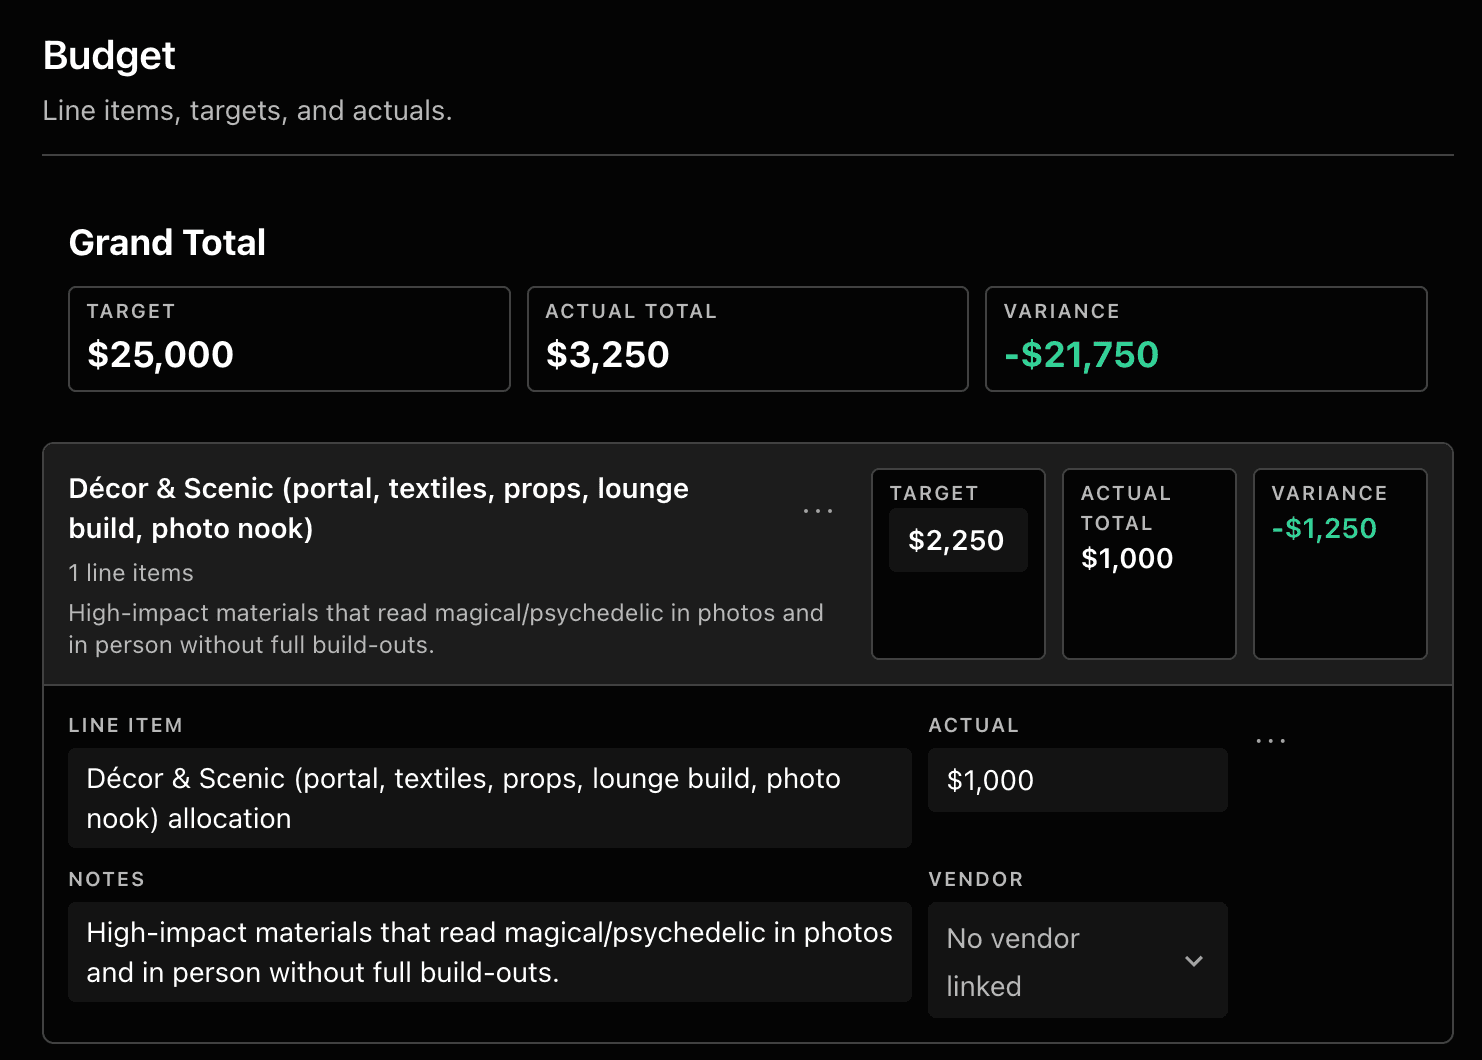Select the green -$21,750 variance value
Image resolution: width=1482 pixels, height=1060 pixels.
click(1081, 354)
